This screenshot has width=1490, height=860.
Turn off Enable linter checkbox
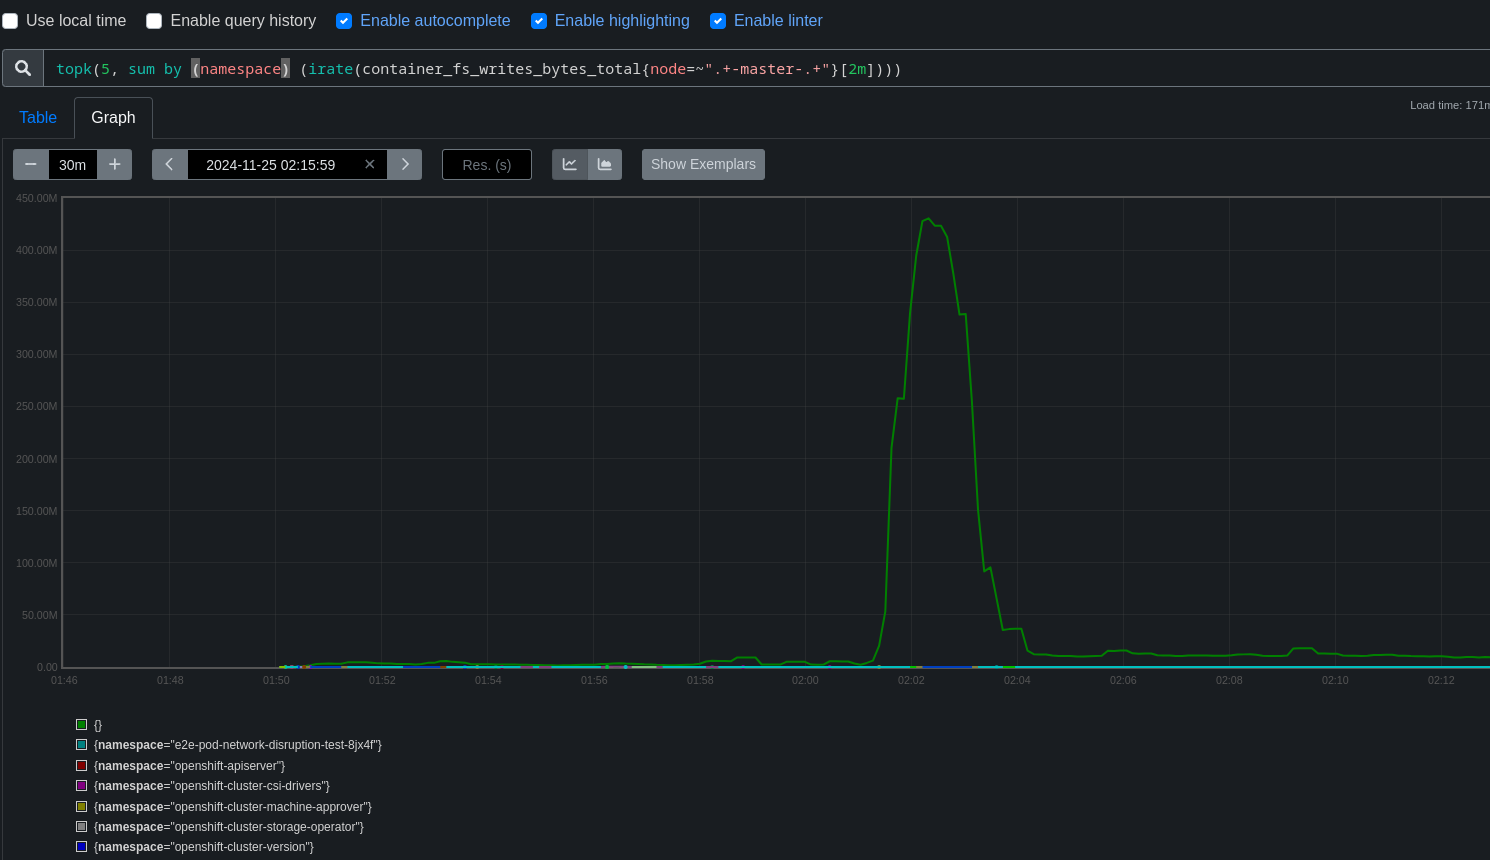718,21
